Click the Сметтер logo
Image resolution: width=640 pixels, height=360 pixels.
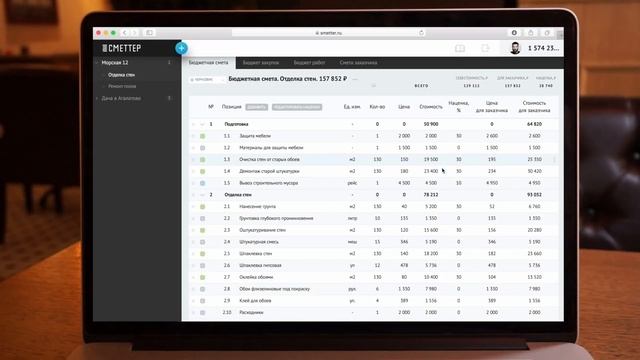pos(122,48)
